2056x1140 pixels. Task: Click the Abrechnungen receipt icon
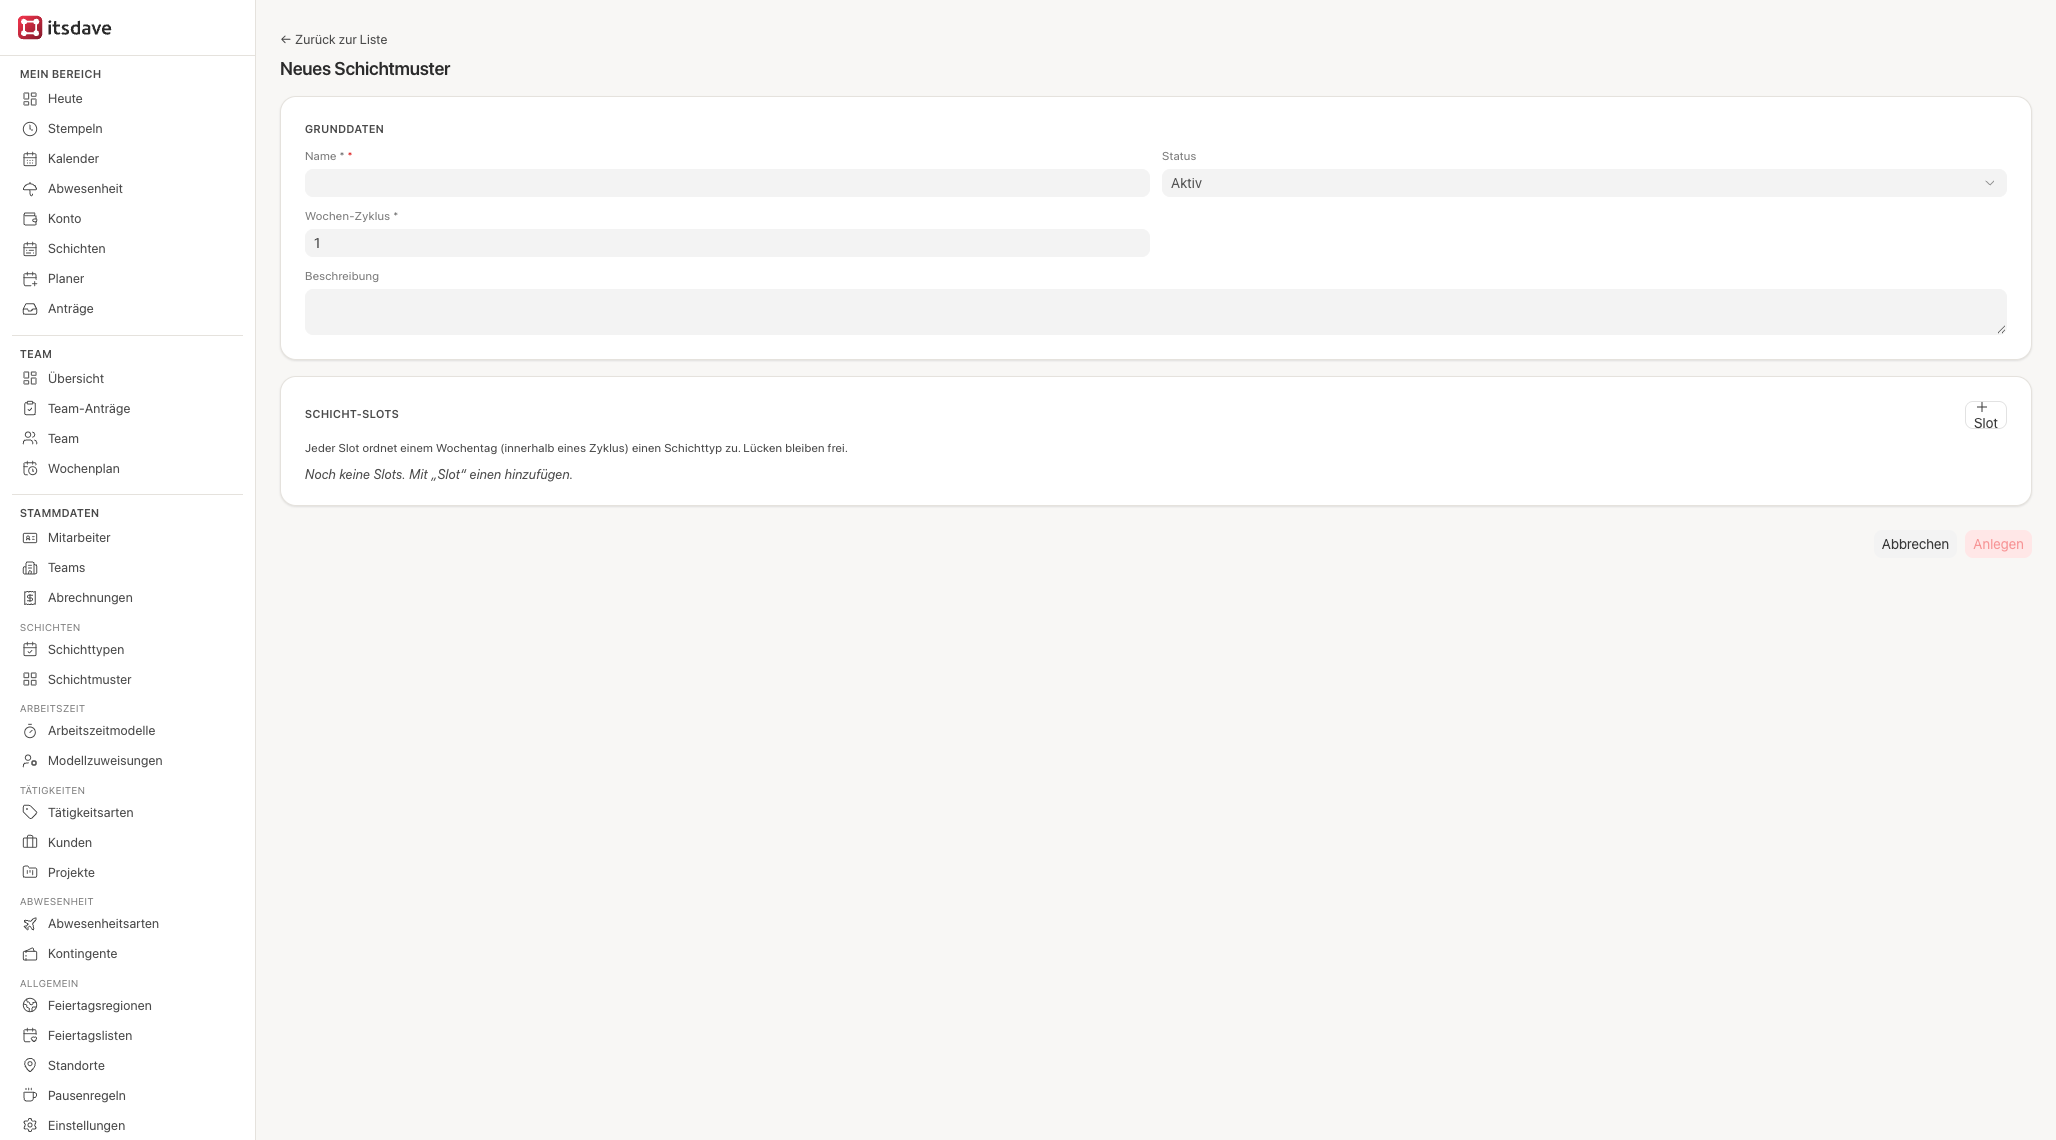30,598
